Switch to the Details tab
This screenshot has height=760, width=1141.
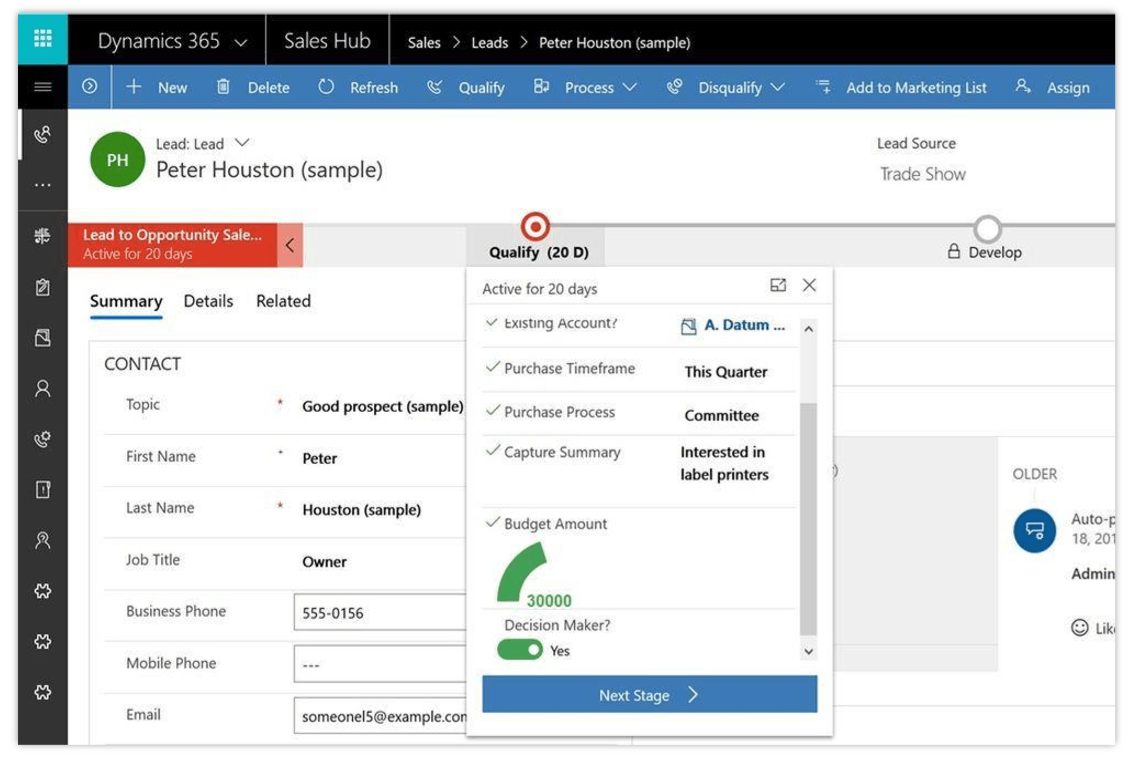(x=208, y=301)
